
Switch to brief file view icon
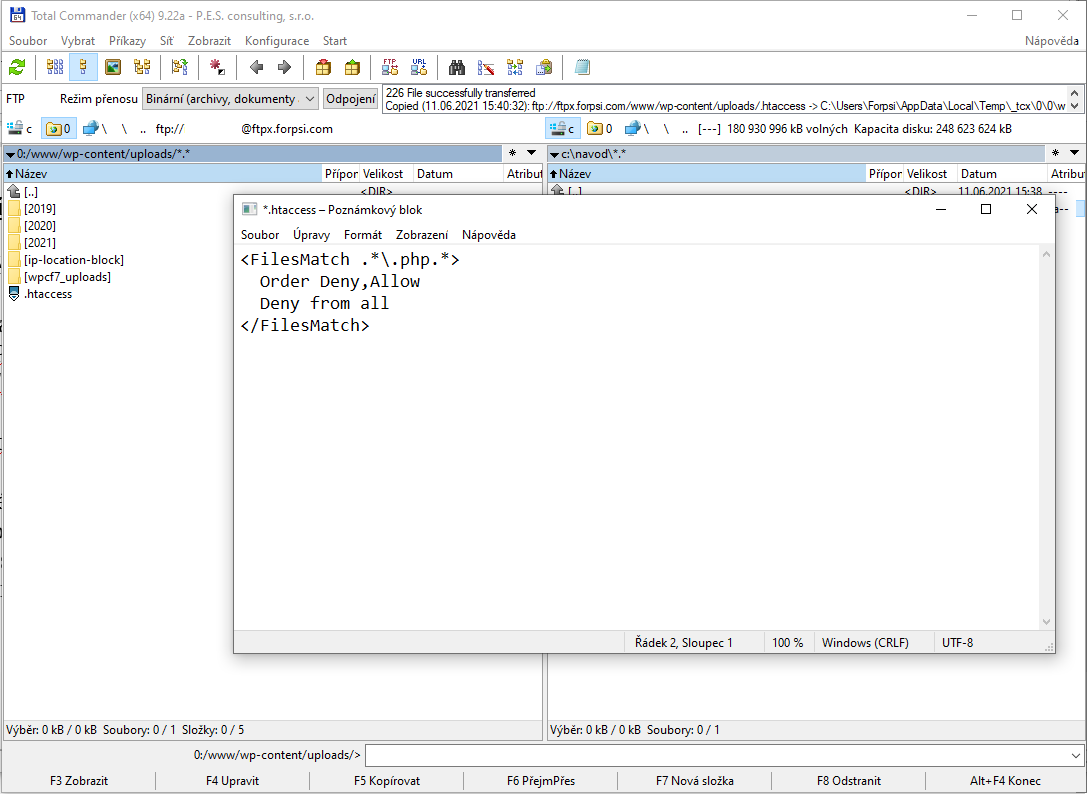point(55,67)
